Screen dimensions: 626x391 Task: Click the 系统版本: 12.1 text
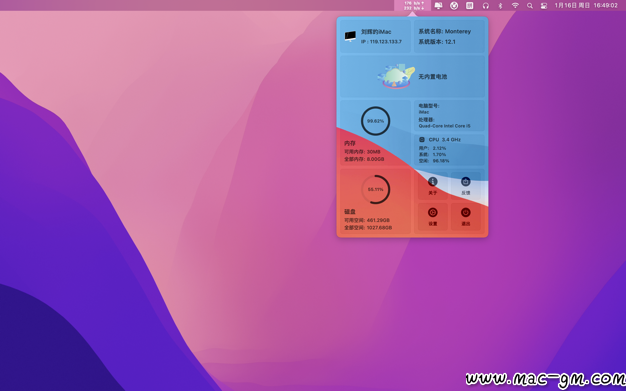(x=437, y=42)
